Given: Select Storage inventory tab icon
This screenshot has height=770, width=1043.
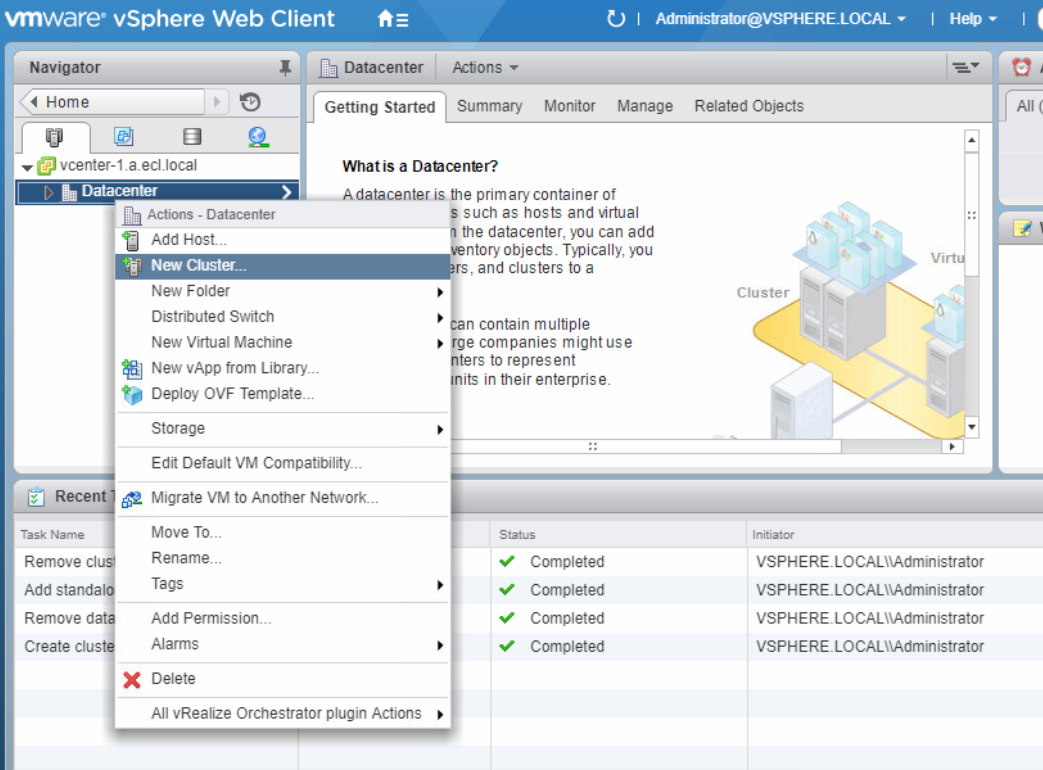Looking at the screenshot, I should click(x=192, y=137).
